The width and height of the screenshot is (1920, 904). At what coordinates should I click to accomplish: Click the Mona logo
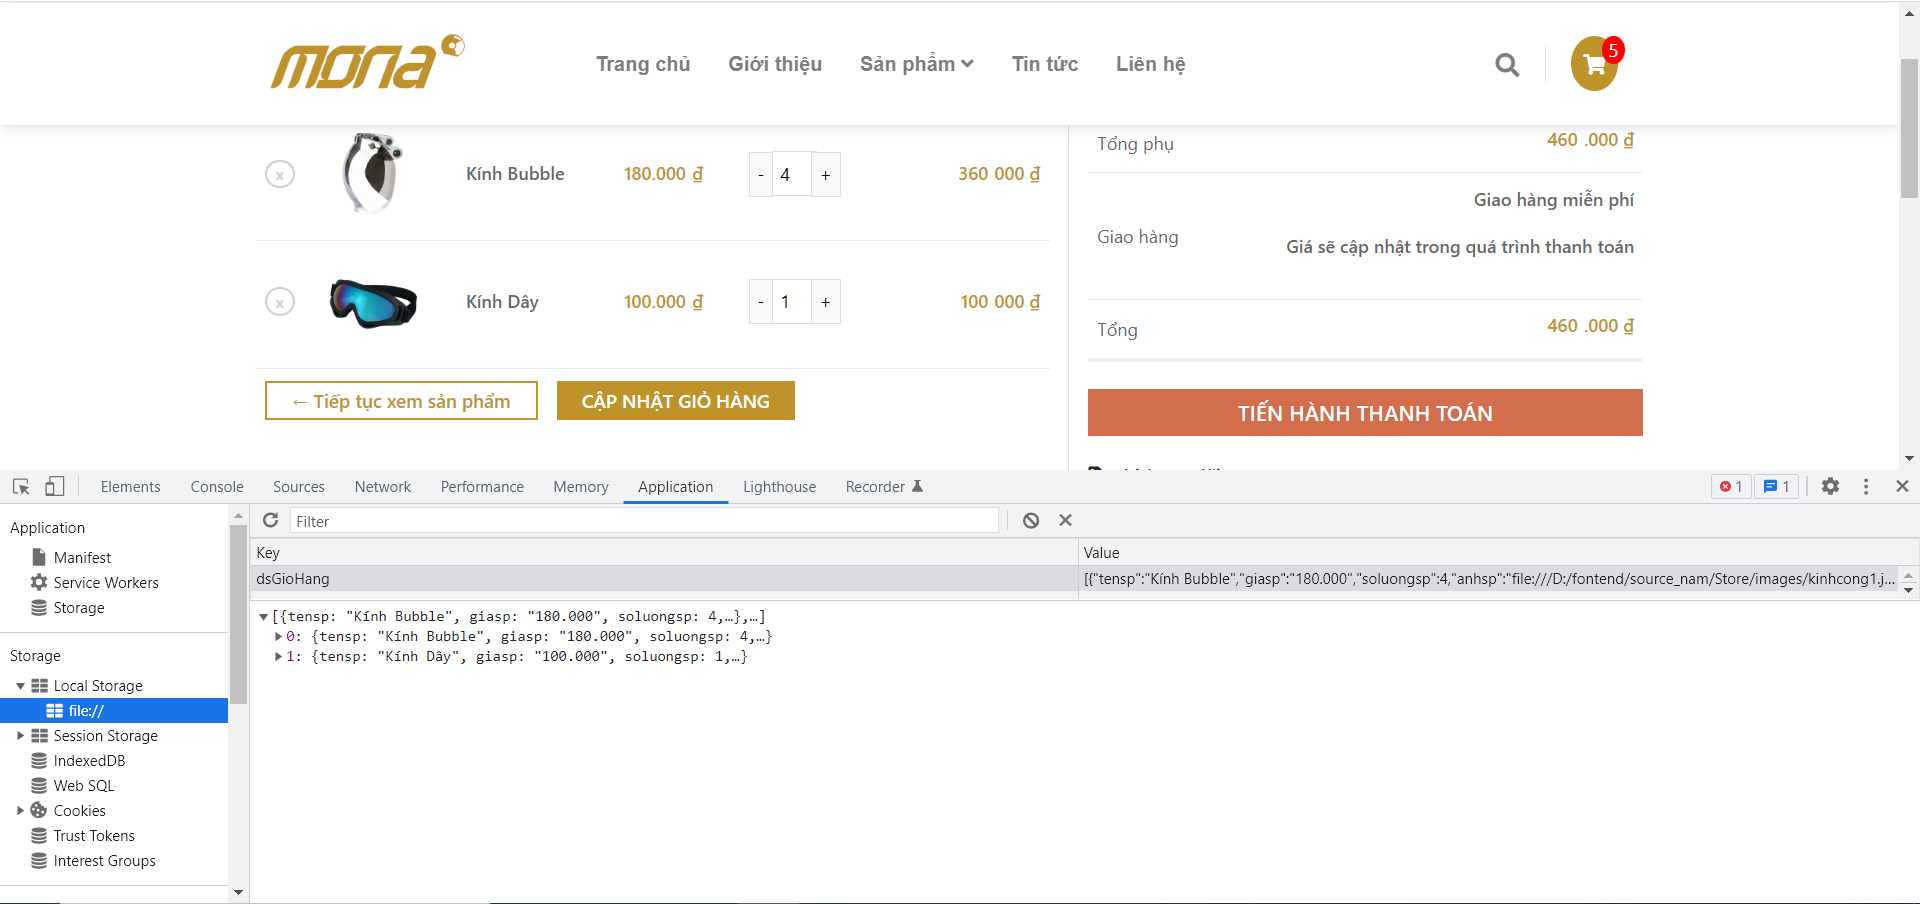click(367, 63)
